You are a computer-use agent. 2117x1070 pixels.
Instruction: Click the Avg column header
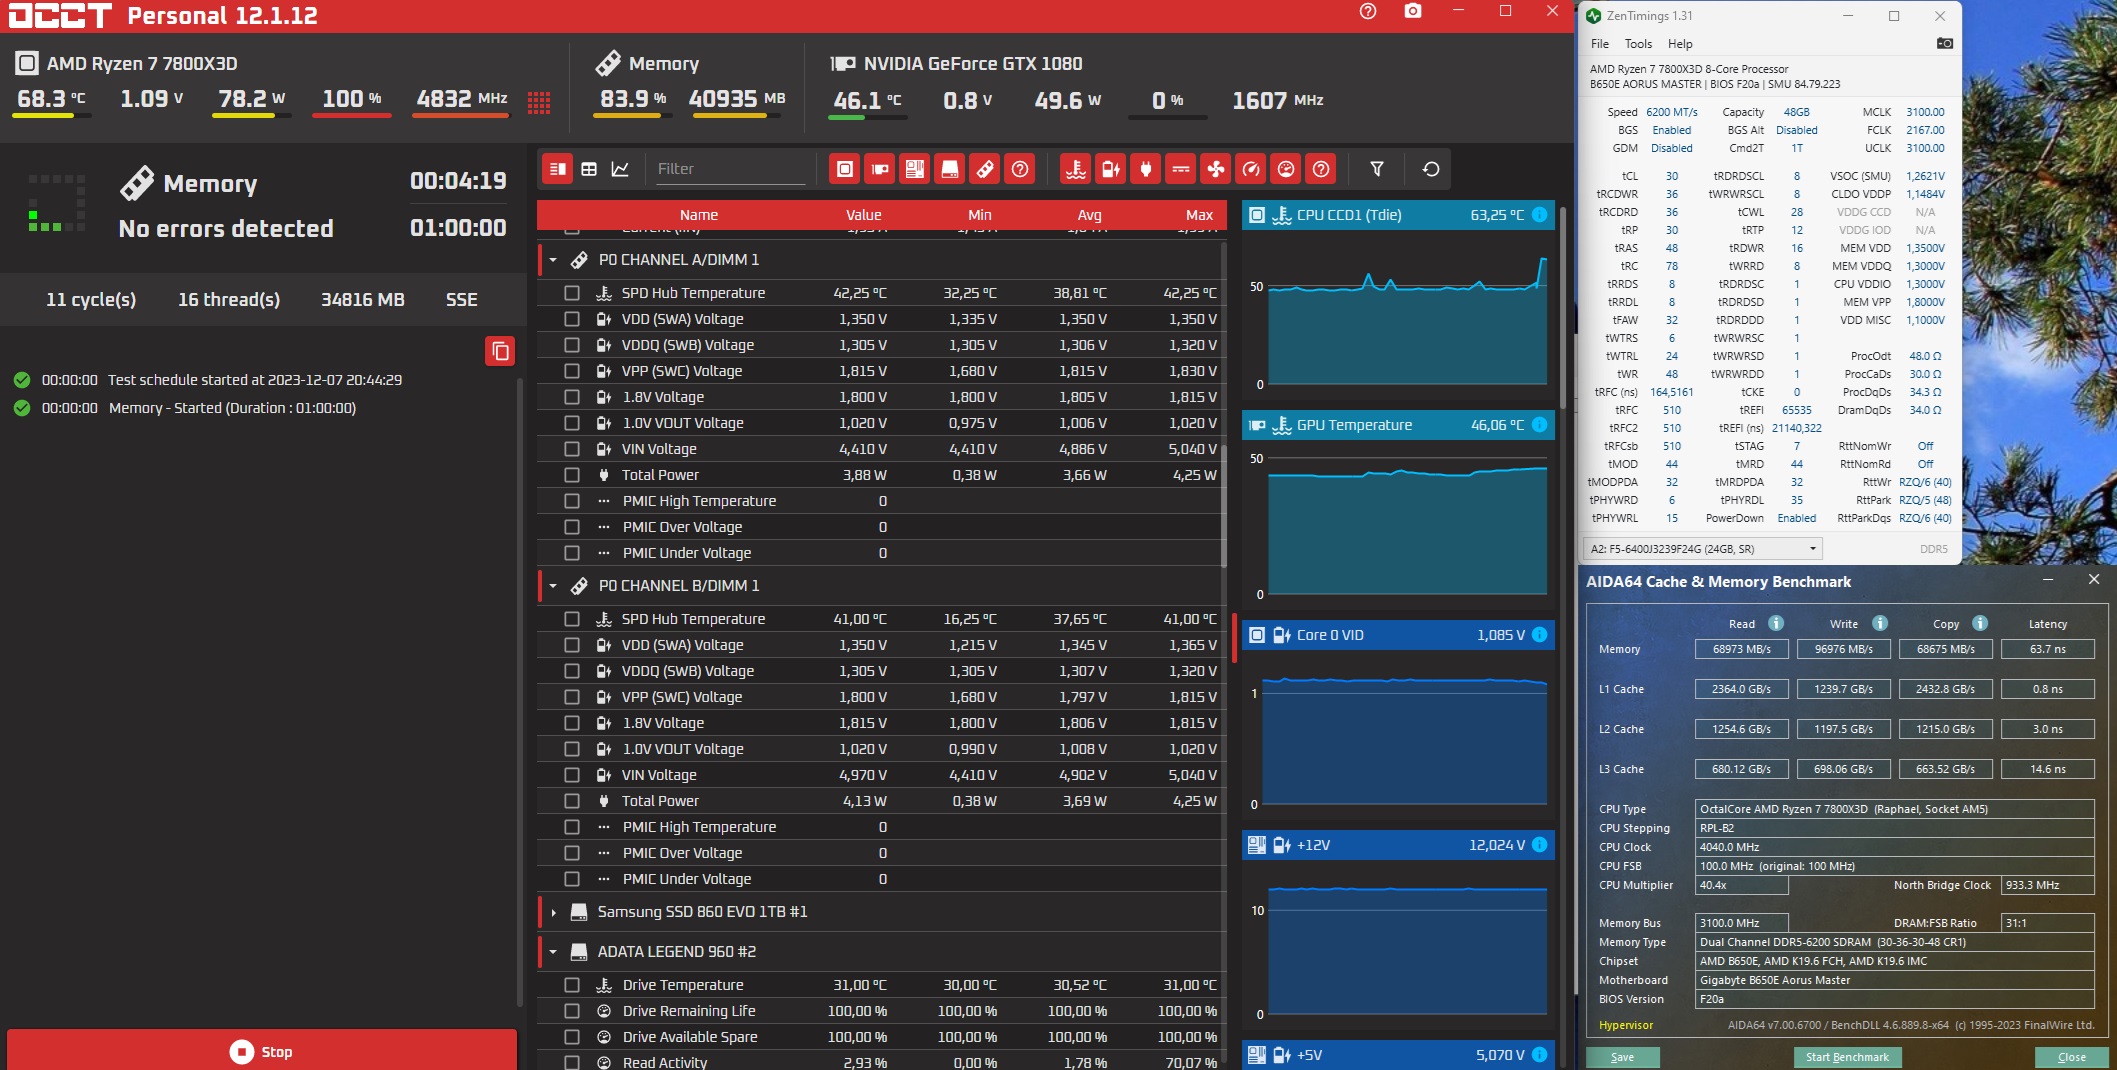(x=1089, y=215)
